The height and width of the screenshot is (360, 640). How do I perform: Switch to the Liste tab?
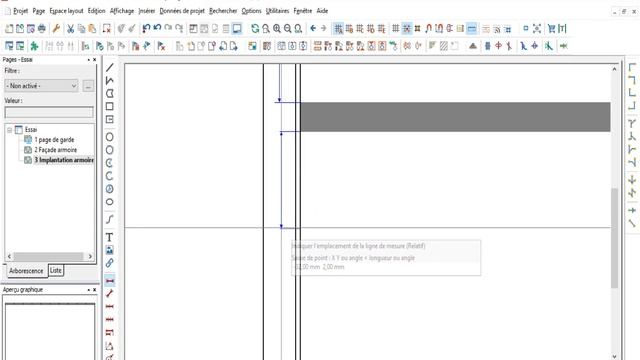coord(56,270)
